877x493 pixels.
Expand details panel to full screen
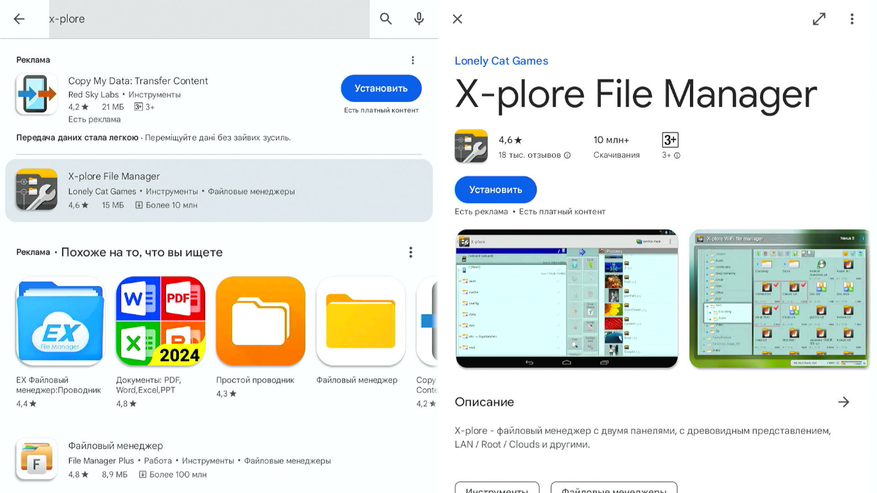coord(819,19)
